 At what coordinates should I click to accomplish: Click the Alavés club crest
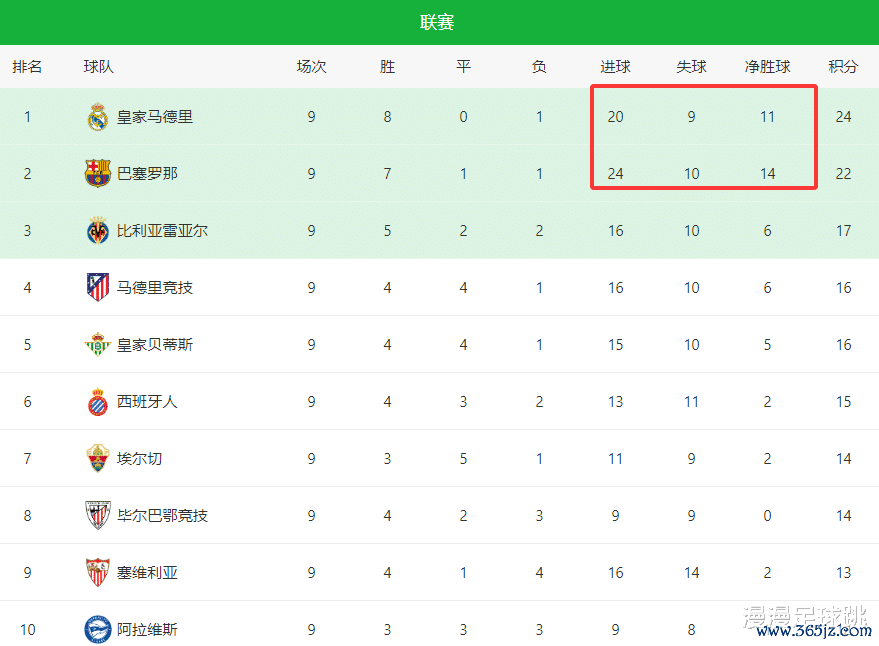(97, 630)
